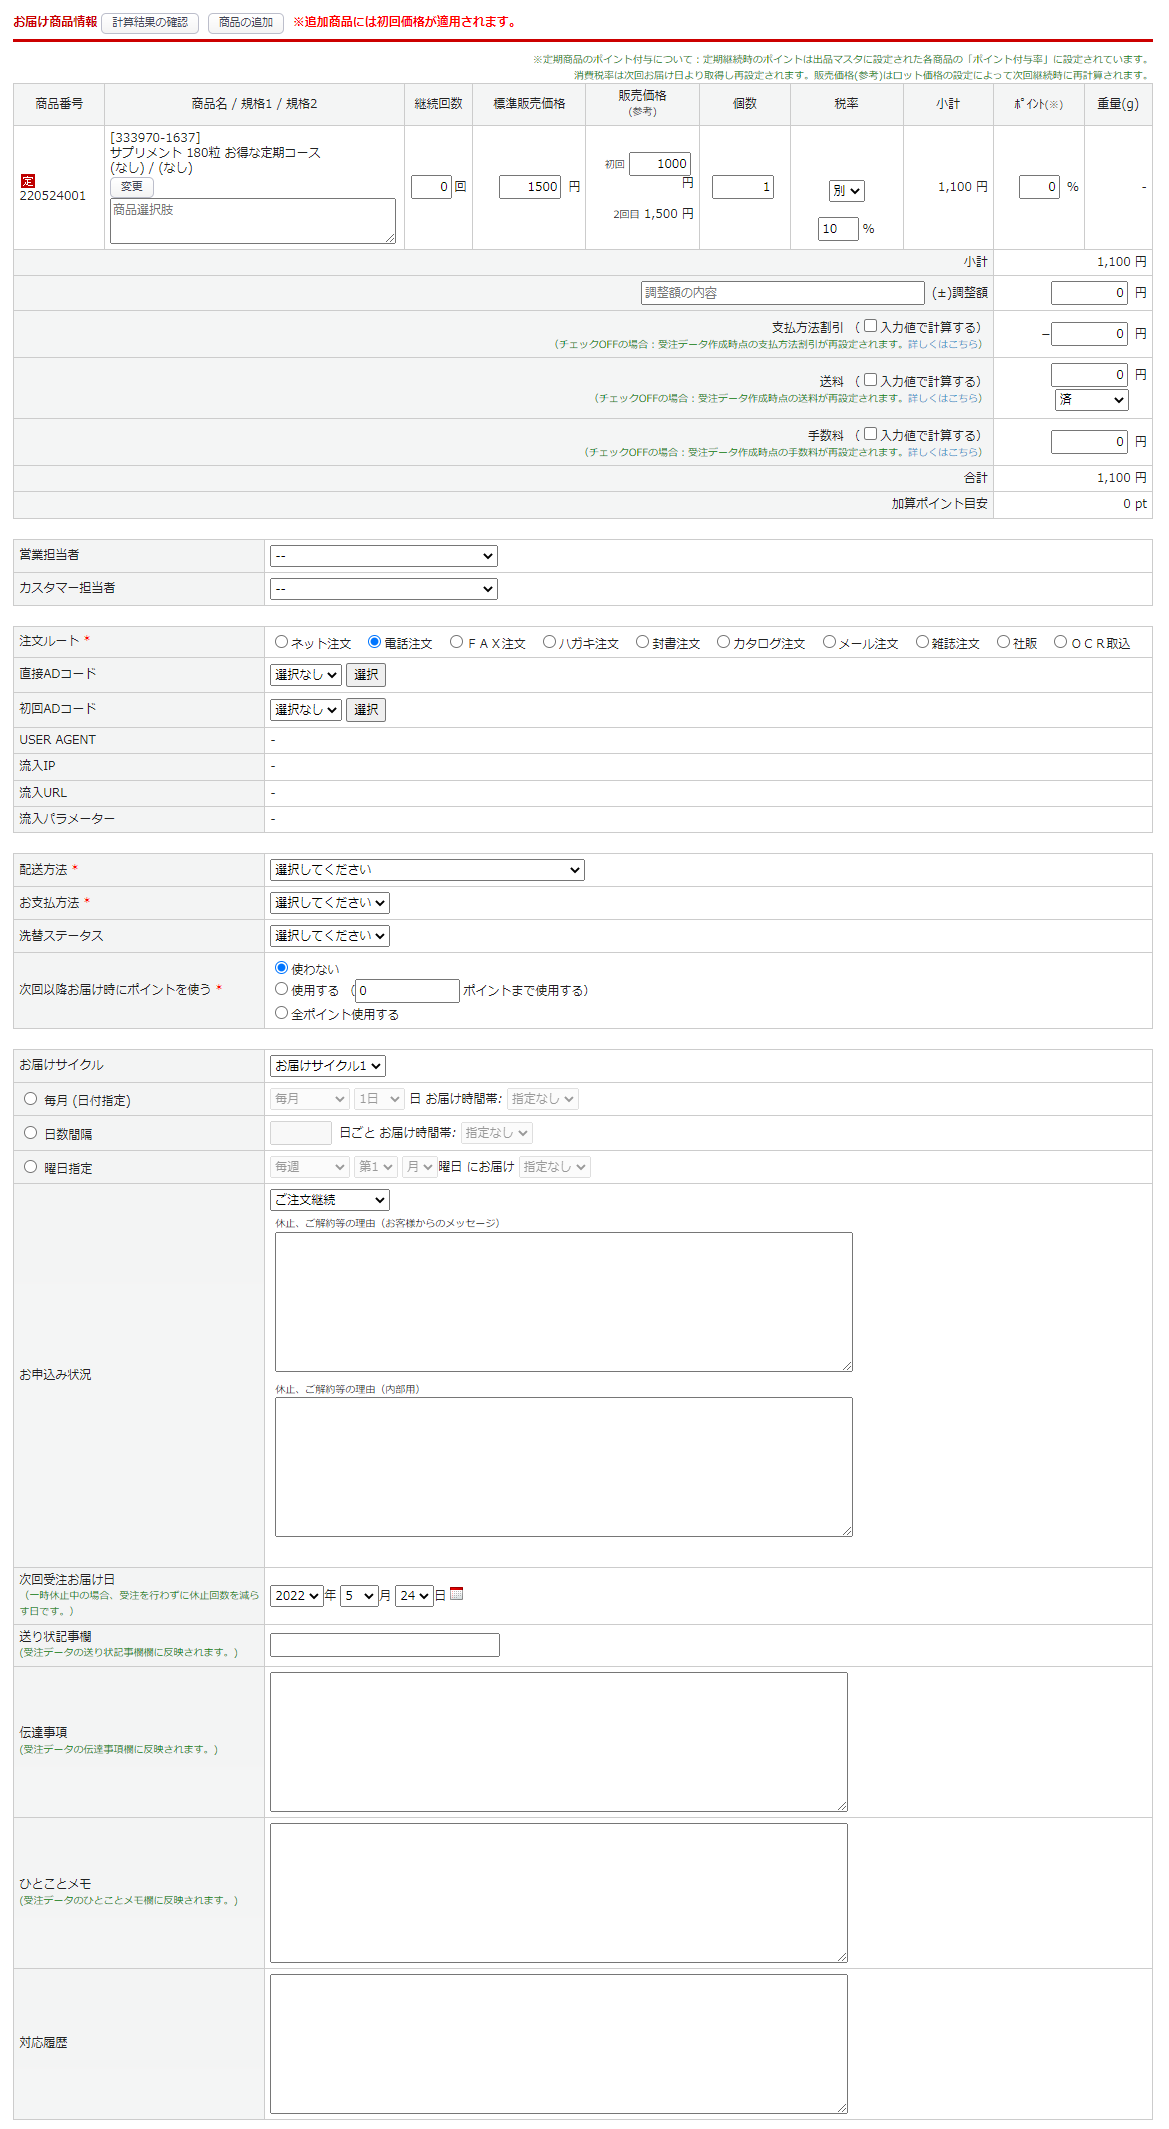Screen dimensions: 1169x2129
Task: Expand the year dropdown showing 2022
Action: pos(297,1596)
